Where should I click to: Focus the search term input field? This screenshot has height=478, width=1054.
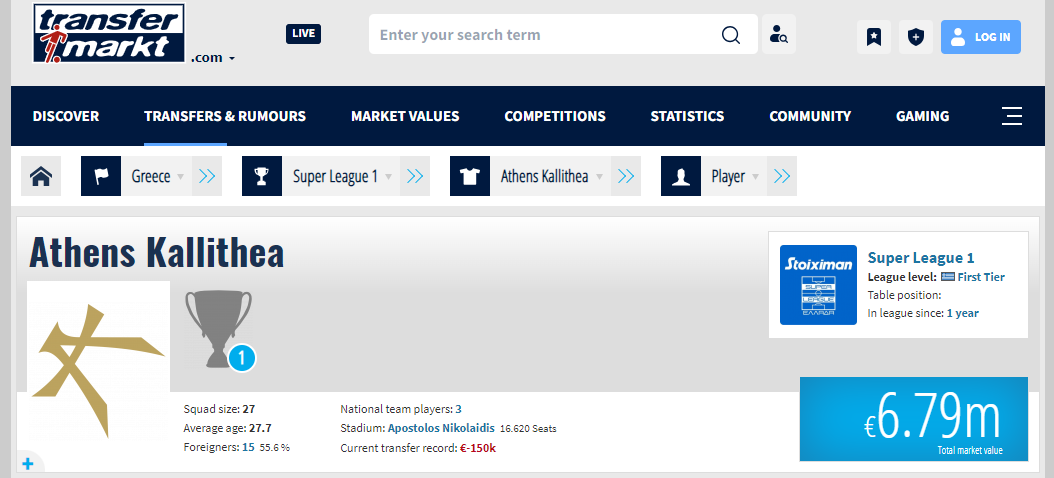click(x=545, y=35)
